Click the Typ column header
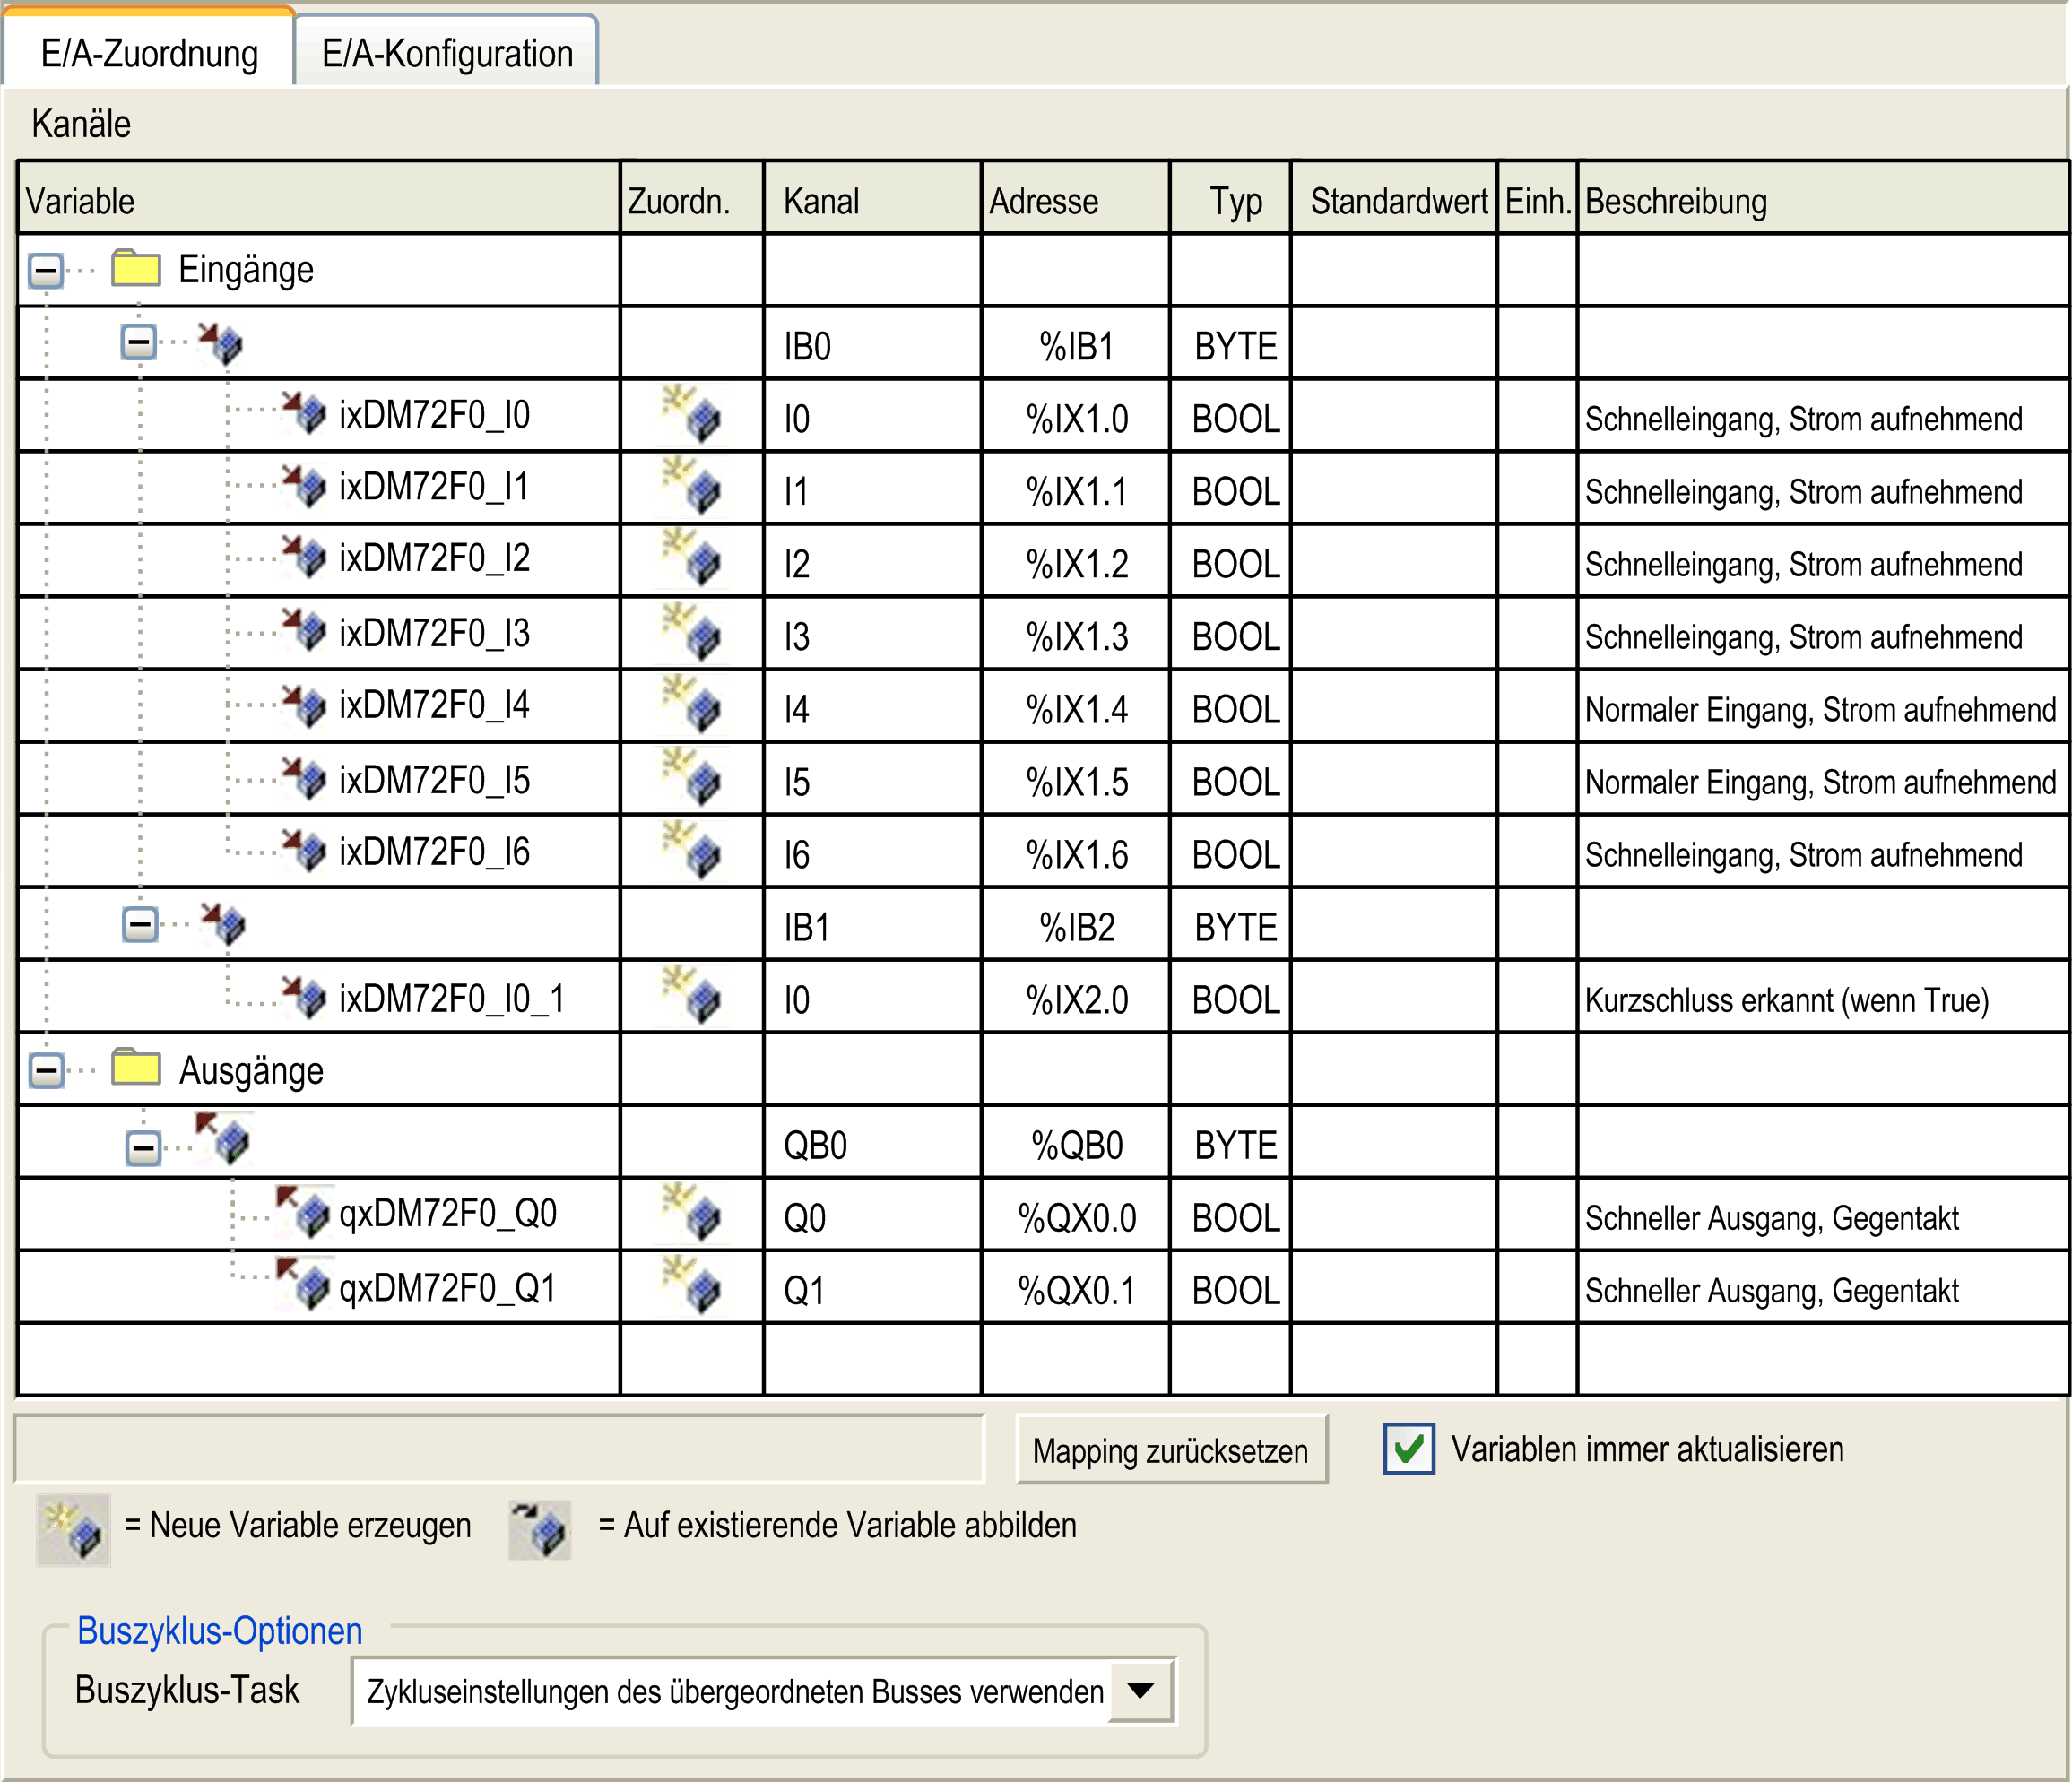 [x=1230, y=200]
